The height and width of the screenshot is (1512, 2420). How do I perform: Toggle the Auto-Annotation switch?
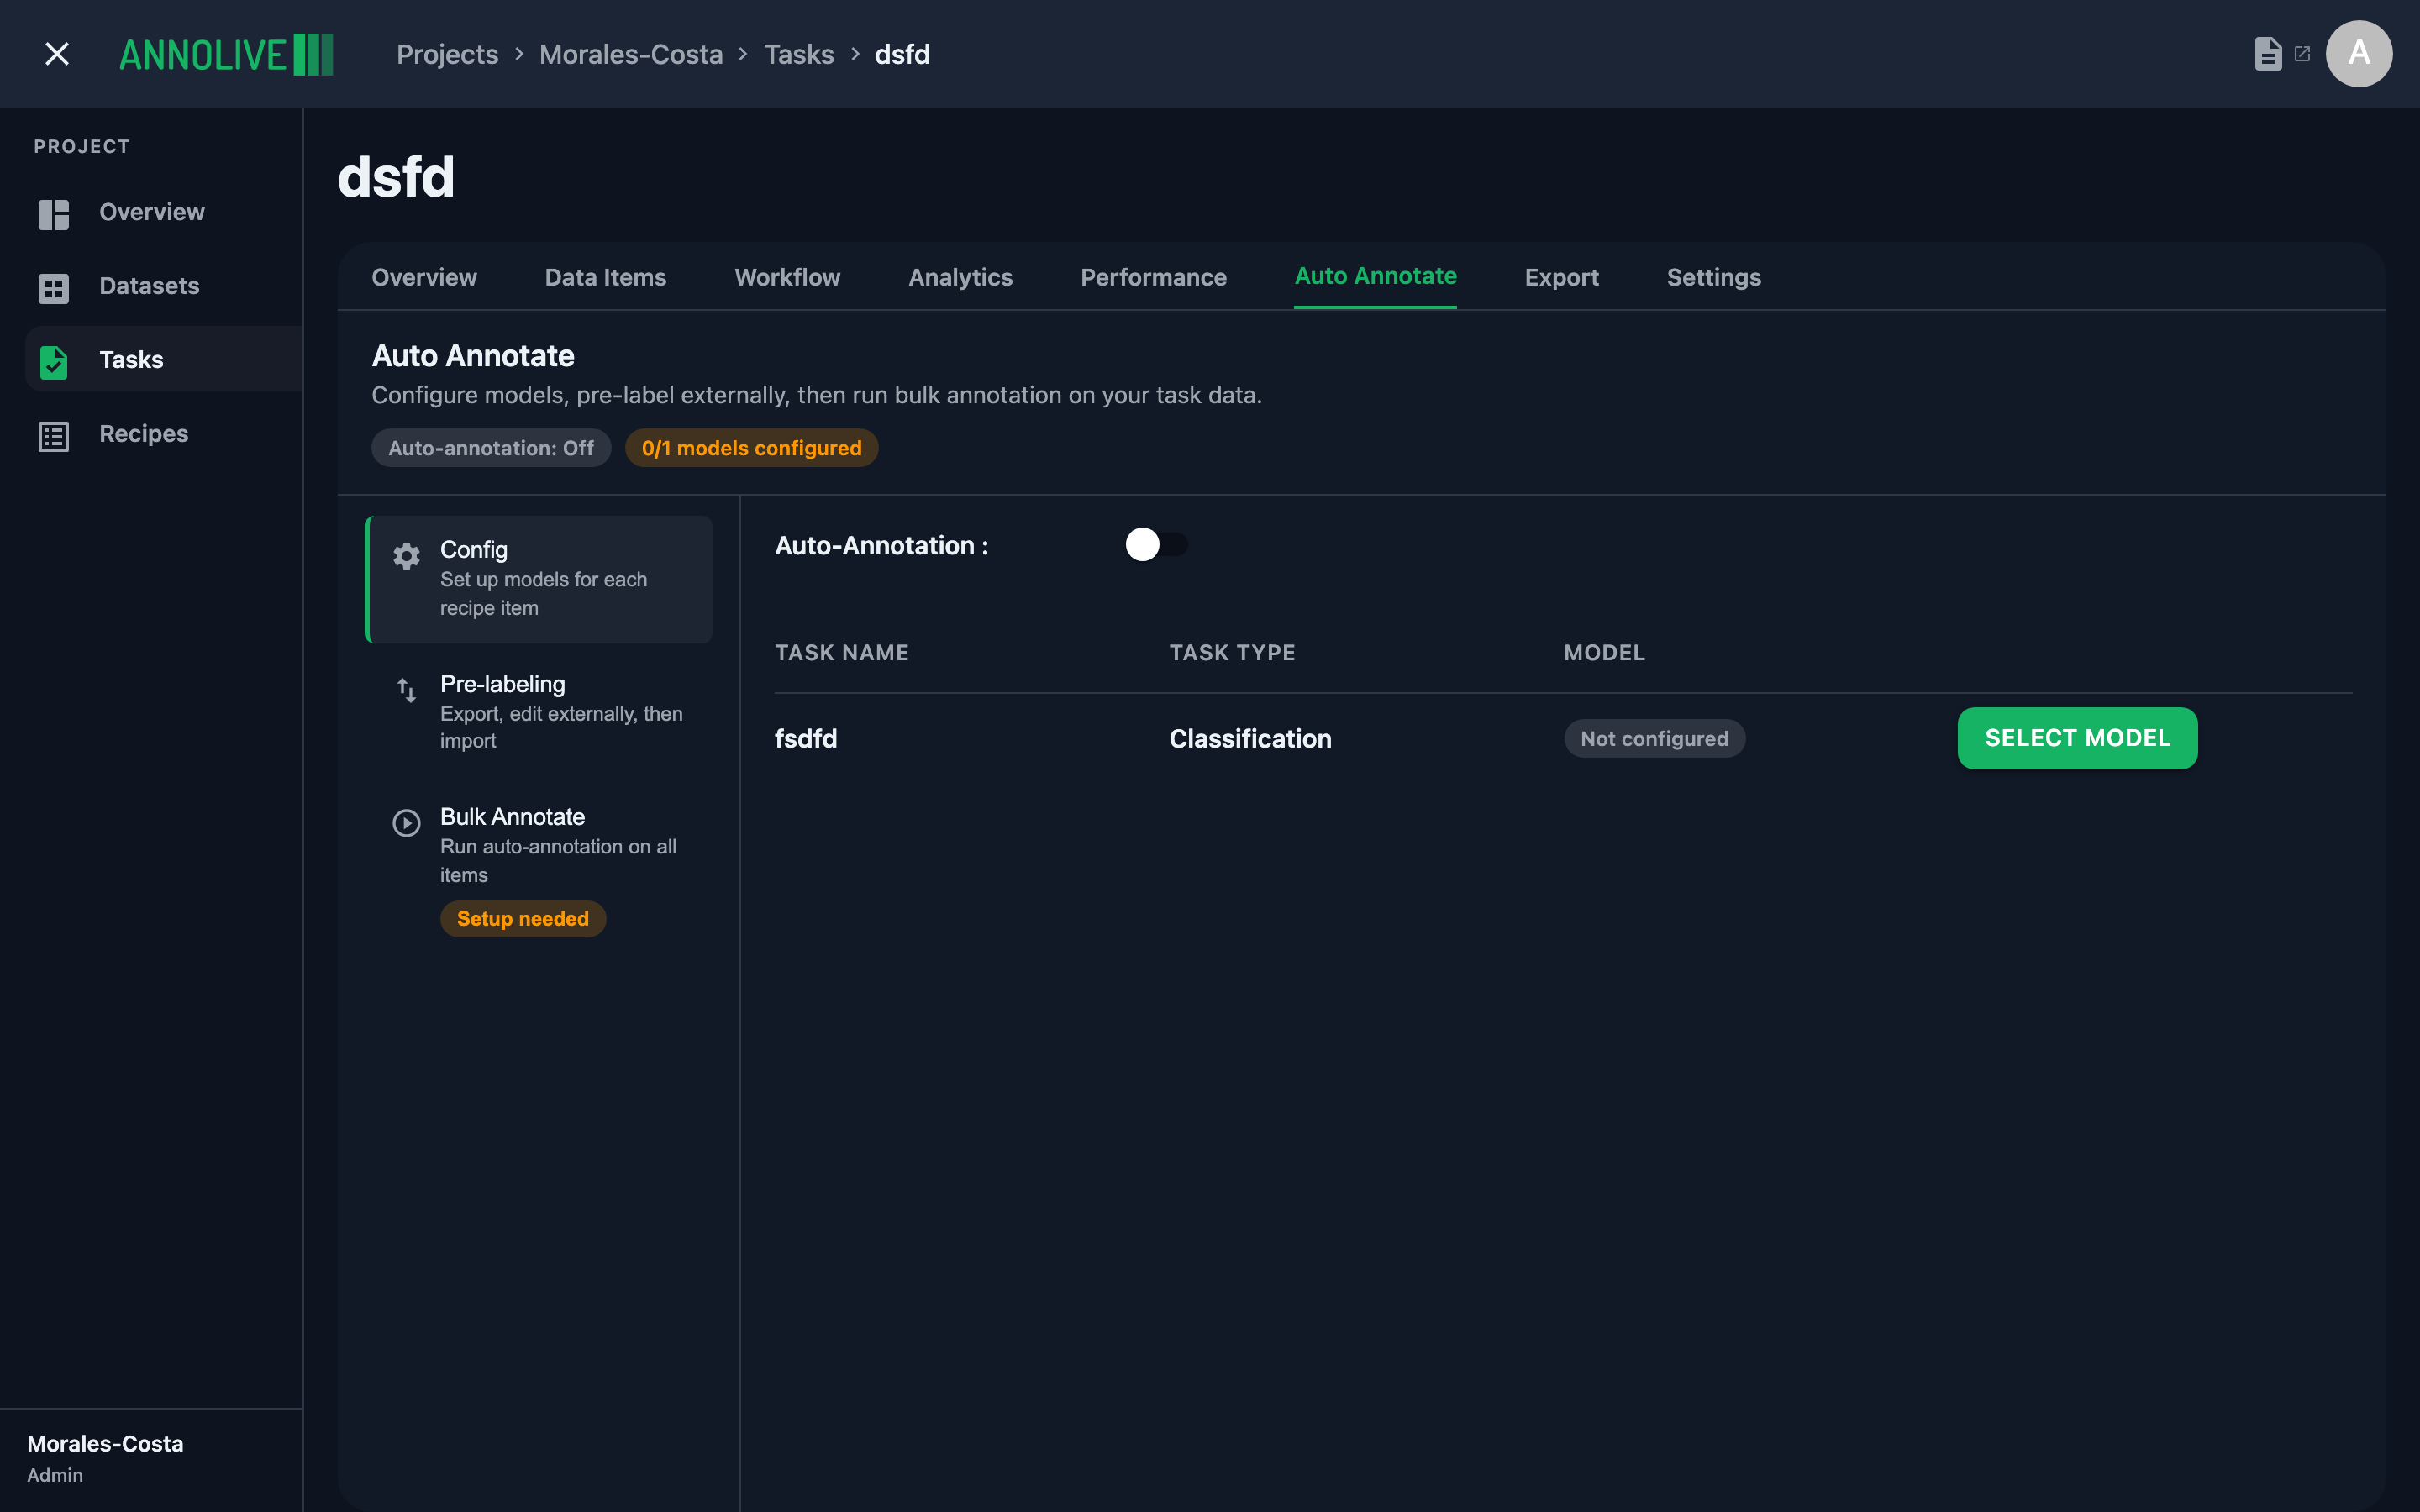[1156, 545]
